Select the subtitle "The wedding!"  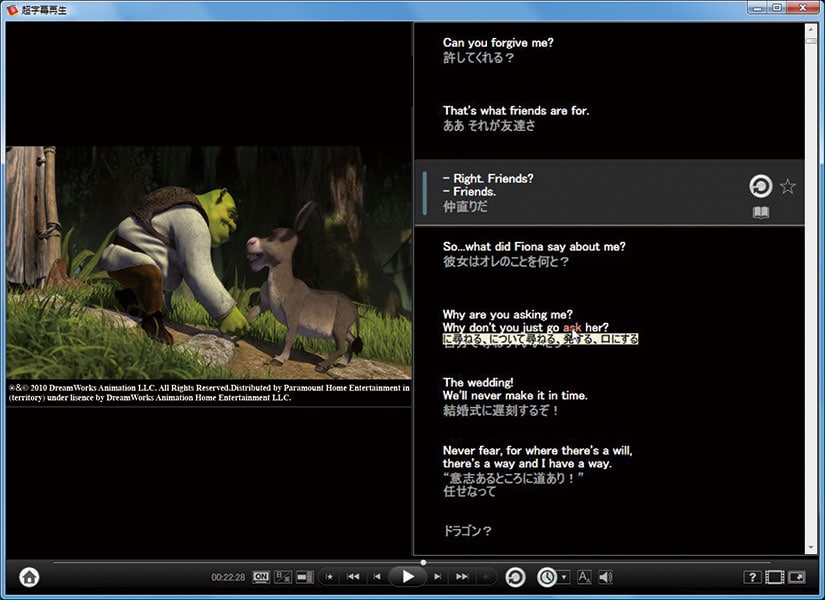tap(478, 382)
